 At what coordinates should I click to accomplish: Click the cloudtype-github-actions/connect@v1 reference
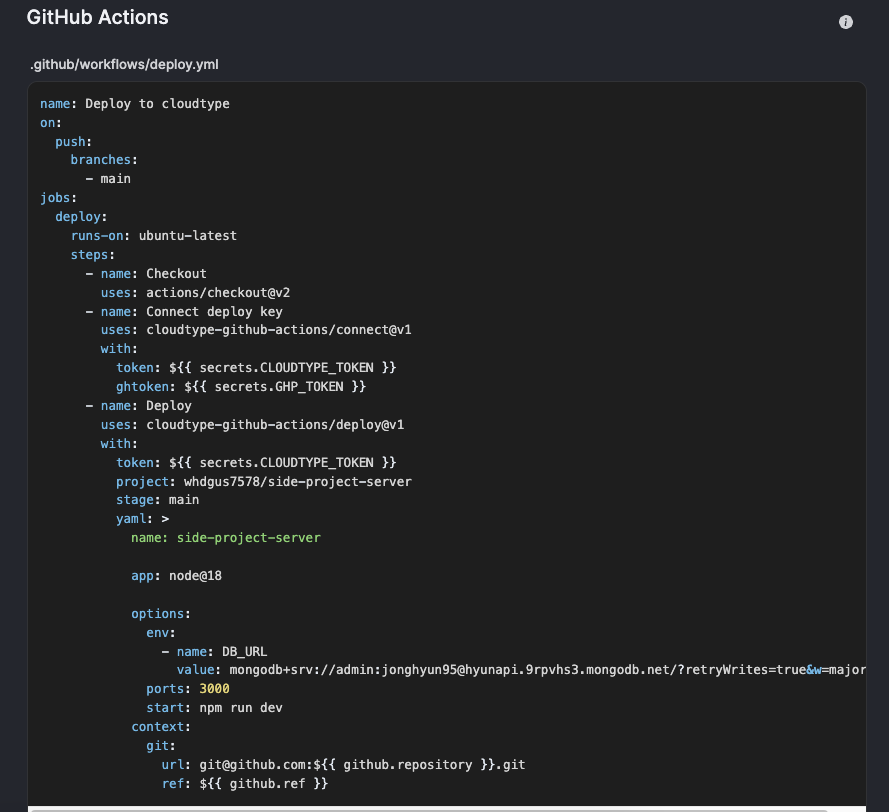[x=285, y=329]
